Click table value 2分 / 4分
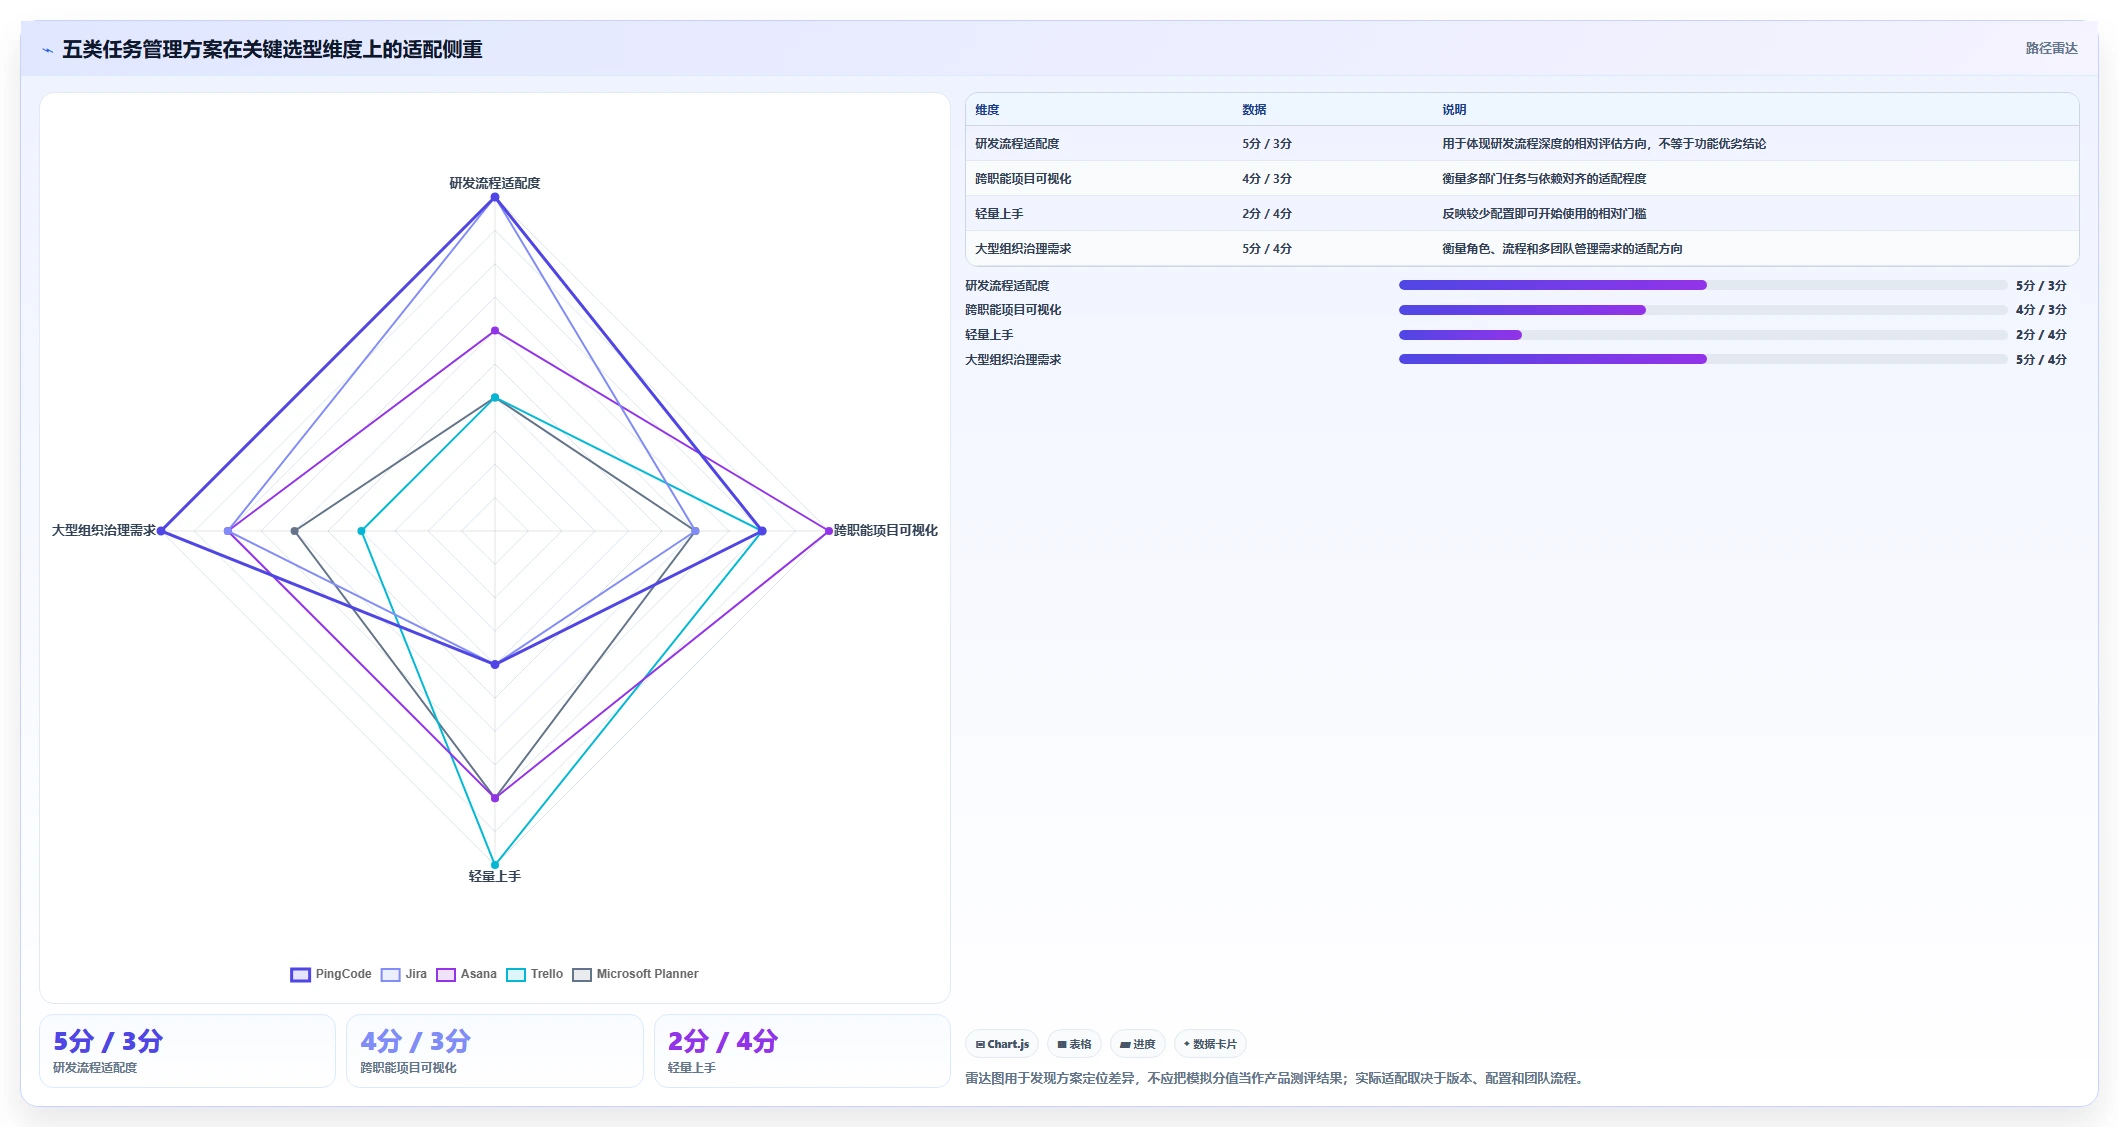 coord(1267,214)
